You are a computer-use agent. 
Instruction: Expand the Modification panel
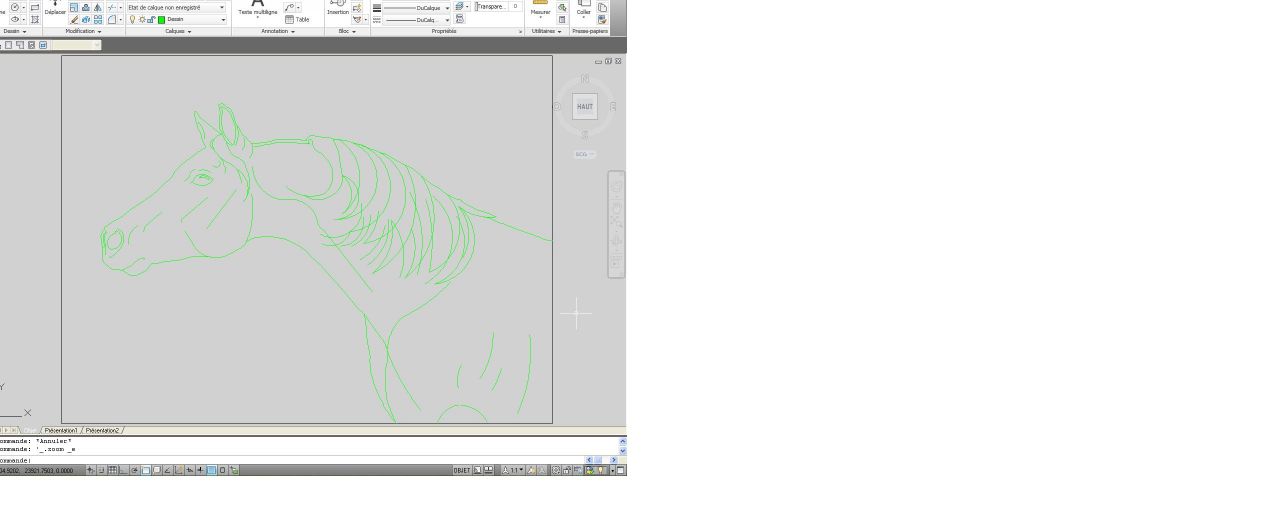83,31
